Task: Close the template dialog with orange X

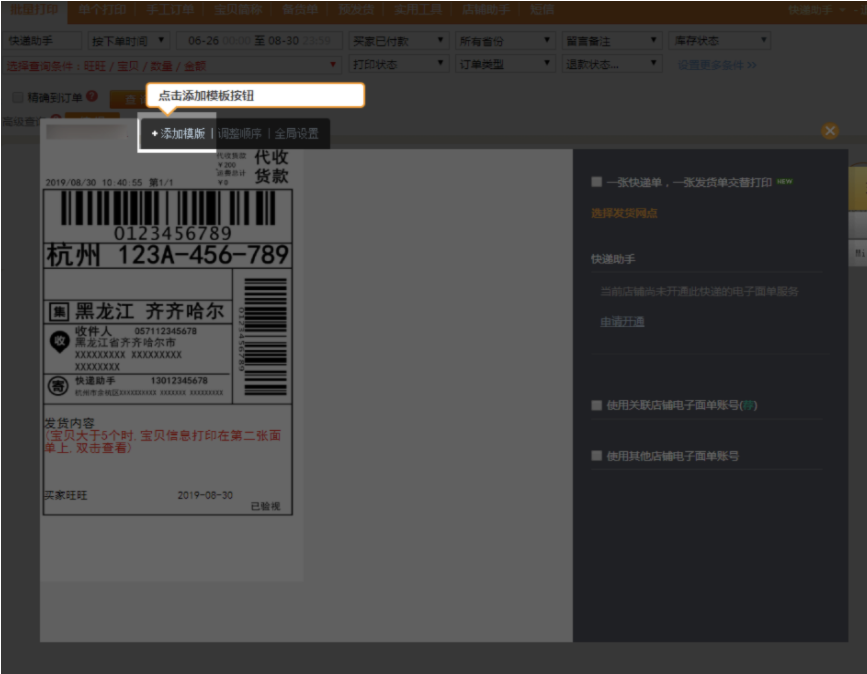Action: [829, 131]
